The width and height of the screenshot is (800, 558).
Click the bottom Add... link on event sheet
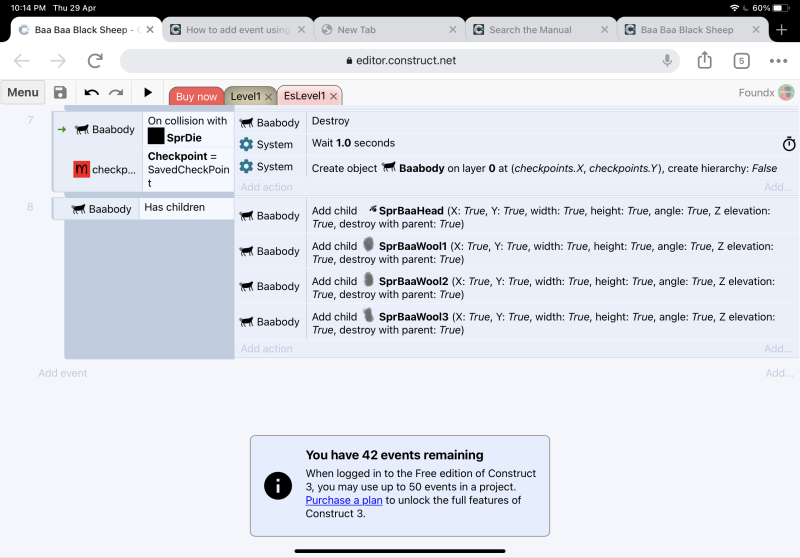pos(779,373)
